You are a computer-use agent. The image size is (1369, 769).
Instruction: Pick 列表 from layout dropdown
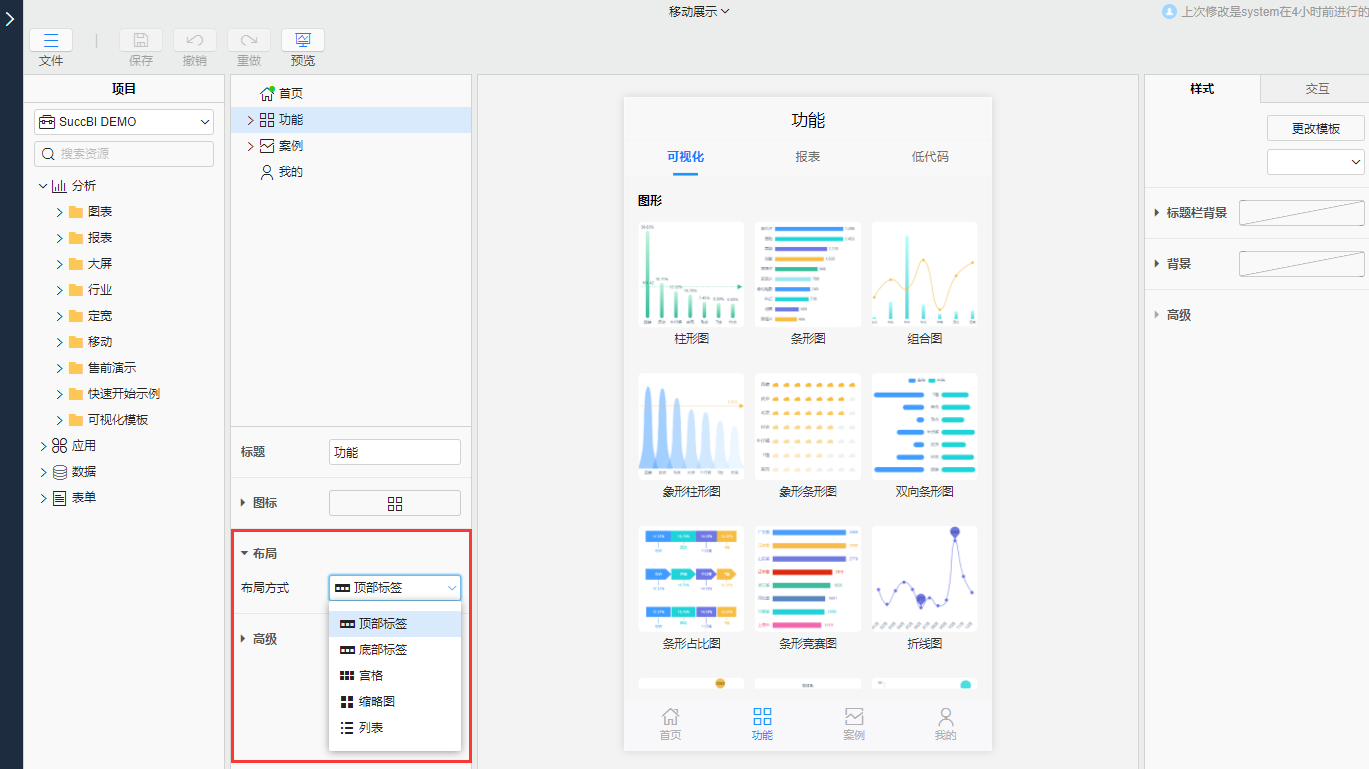(371, 728)
